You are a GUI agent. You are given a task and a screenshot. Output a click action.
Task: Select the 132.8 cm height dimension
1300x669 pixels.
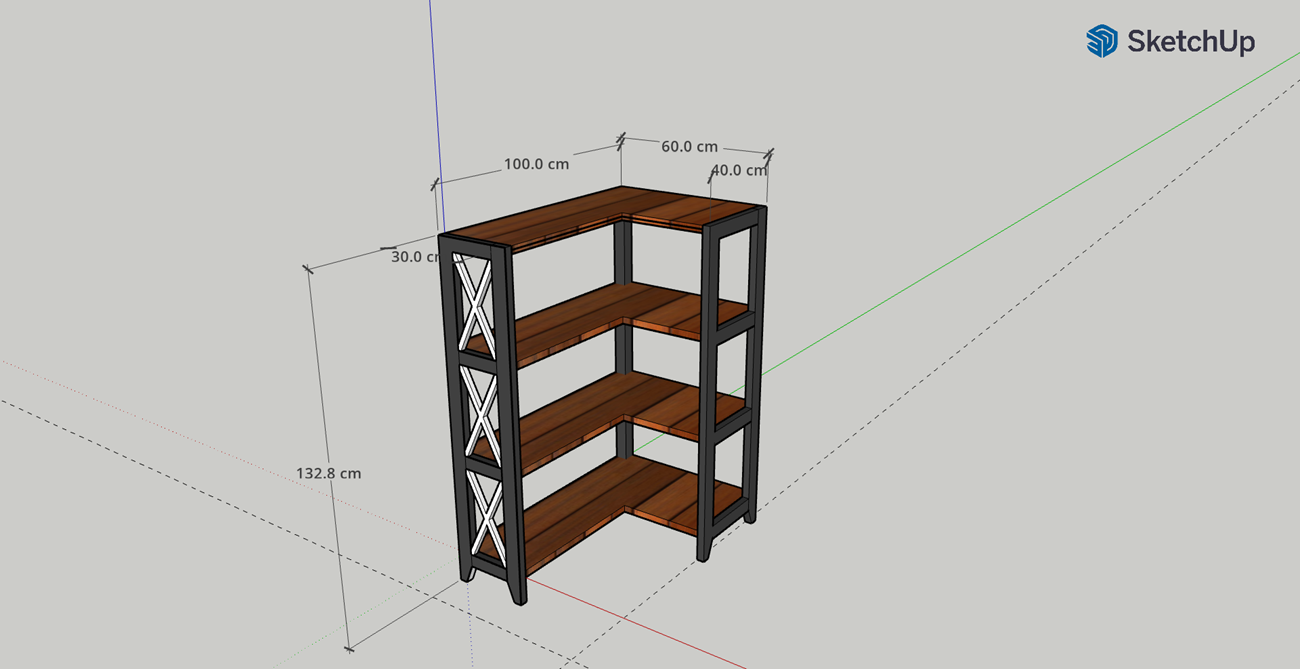pyautogui.click(x=328, y=473)
